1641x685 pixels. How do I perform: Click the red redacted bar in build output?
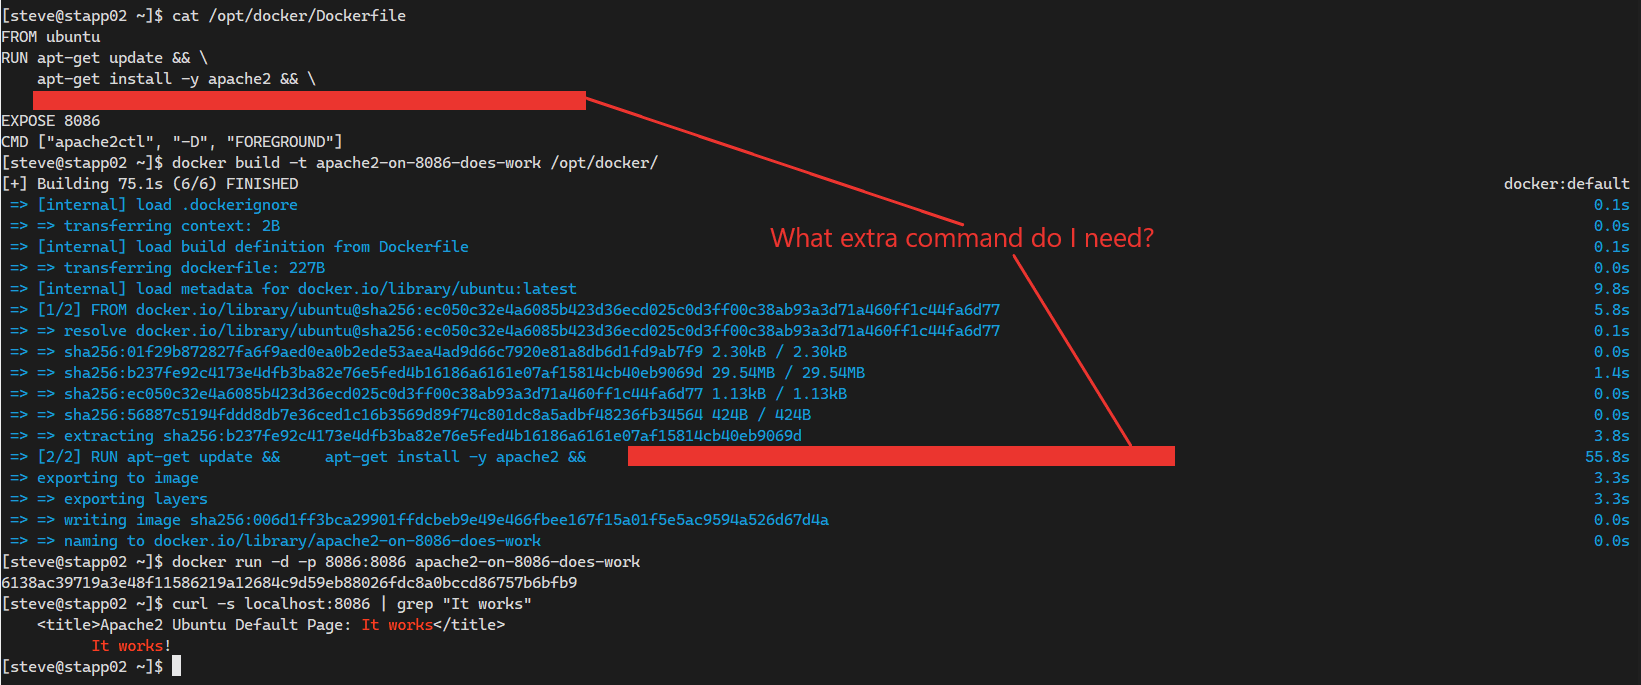pyautogui.click(x=901, y=456)
